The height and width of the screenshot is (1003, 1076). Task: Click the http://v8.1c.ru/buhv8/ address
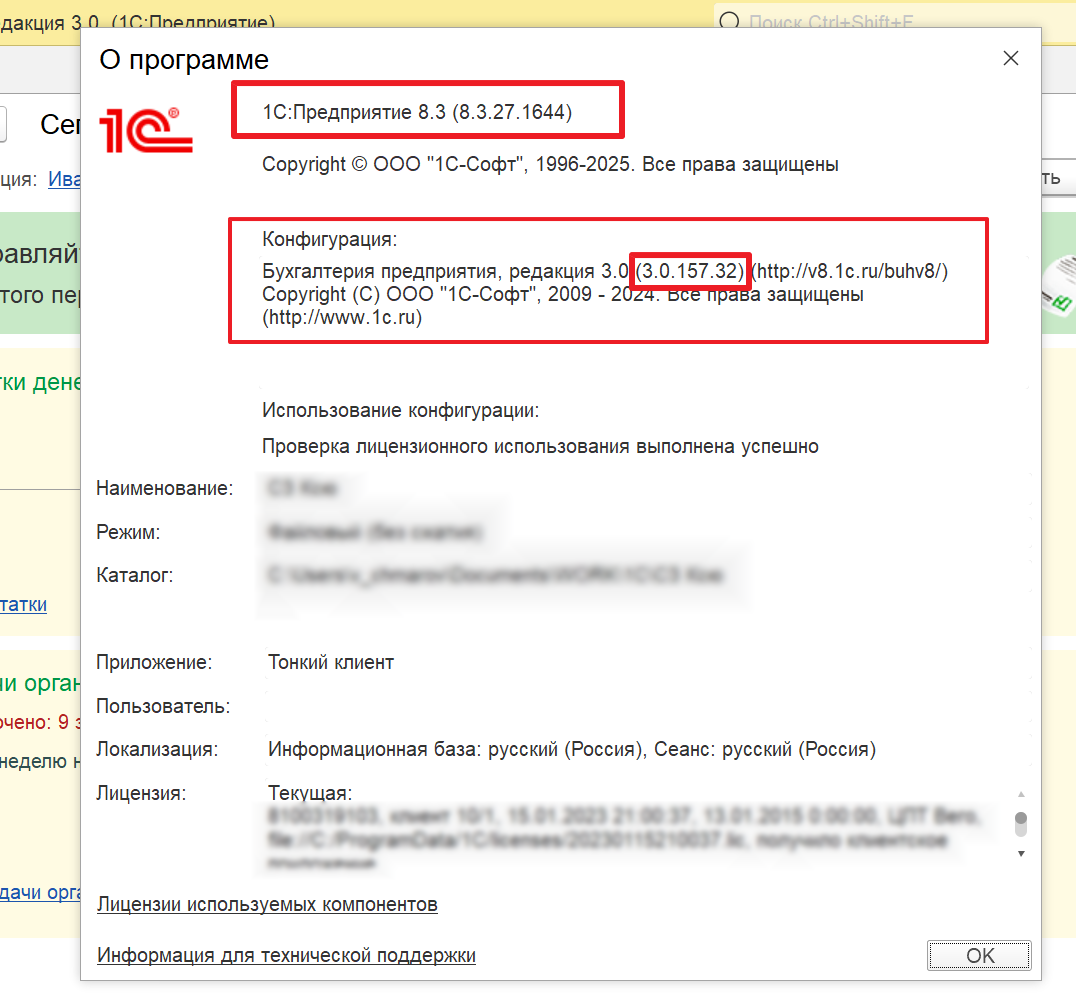(849, 271)
